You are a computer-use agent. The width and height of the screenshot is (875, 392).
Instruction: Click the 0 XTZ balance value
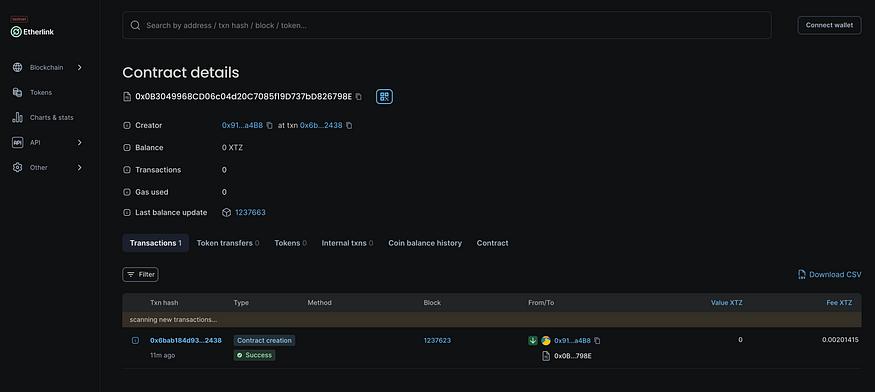pyautogui.click(x=232, y=148)
